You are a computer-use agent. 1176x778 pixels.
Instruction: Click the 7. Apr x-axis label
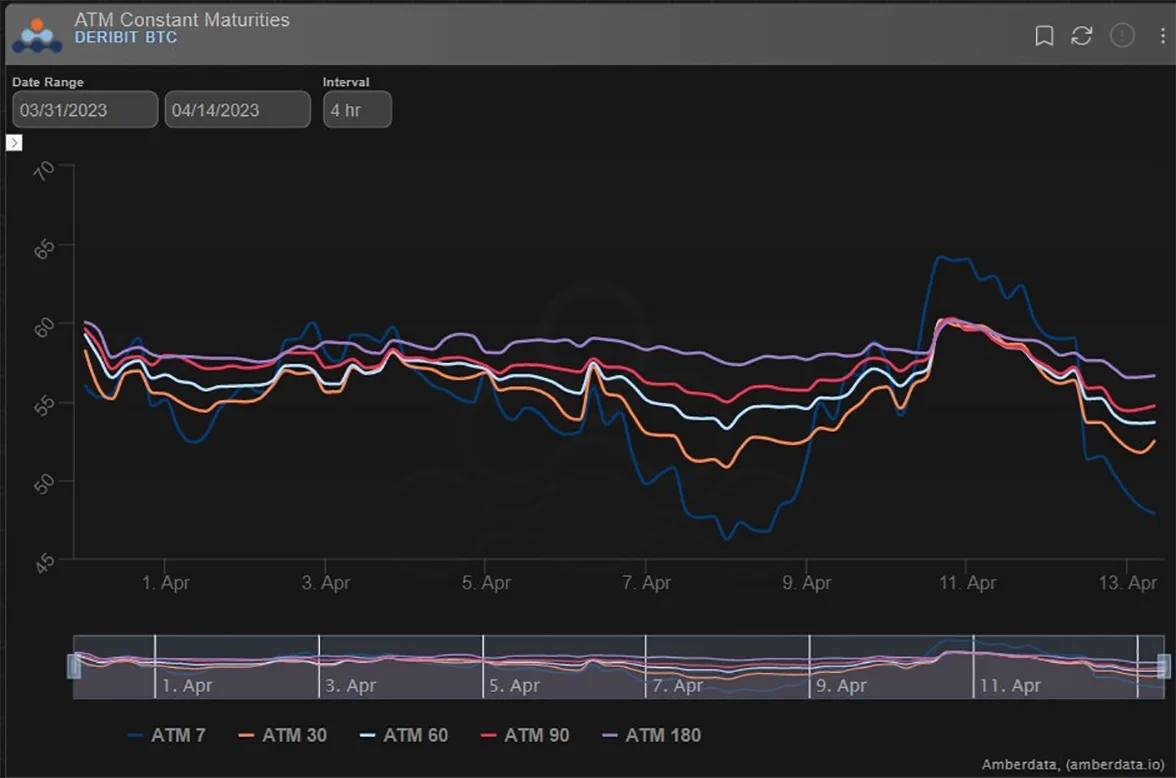[646, 582]
